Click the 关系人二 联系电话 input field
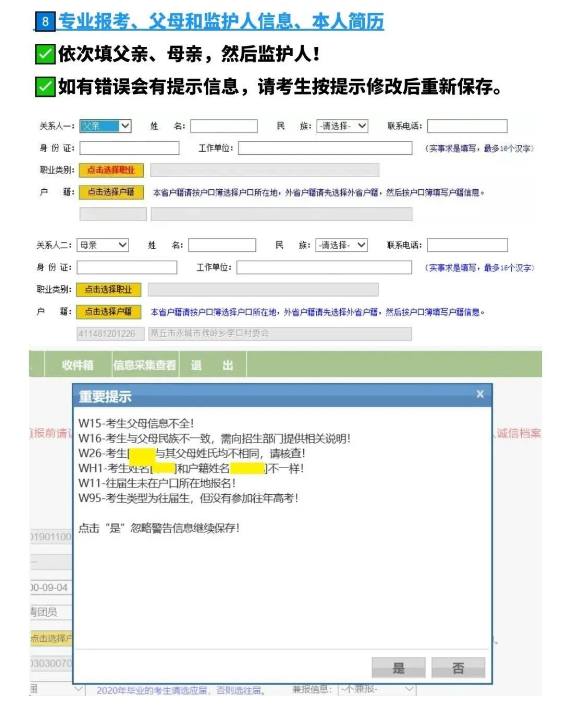 (467, 245)
